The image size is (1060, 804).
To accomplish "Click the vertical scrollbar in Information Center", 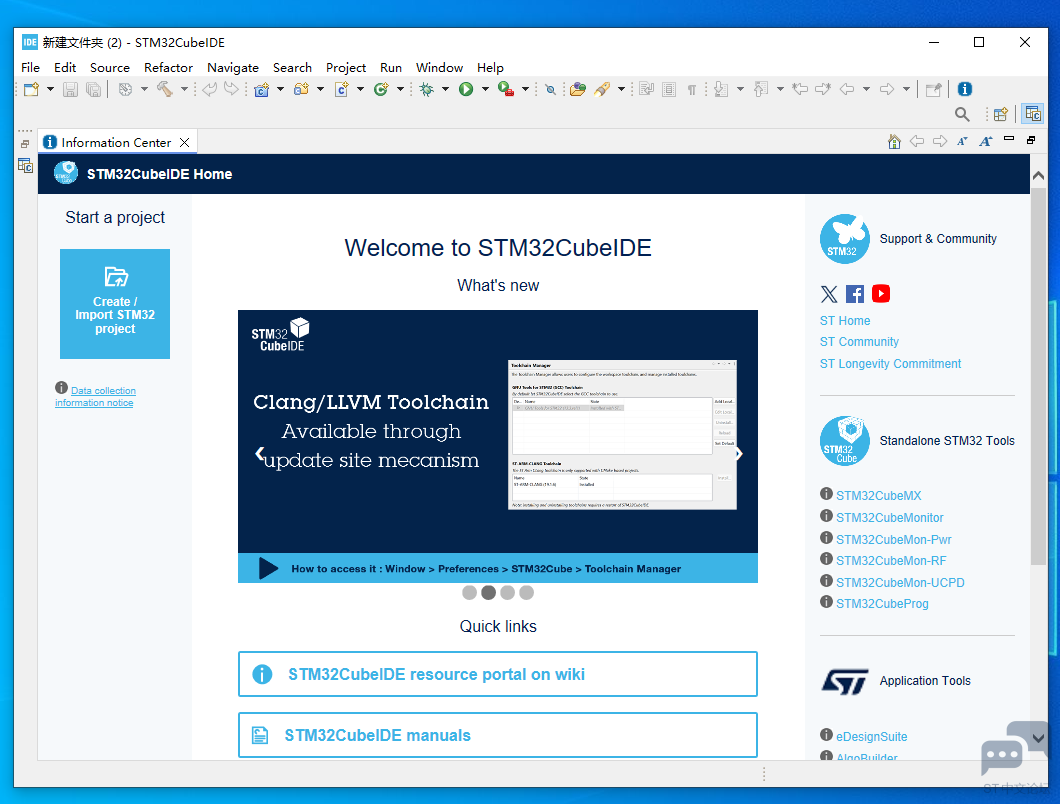I will pyautogui.click(x=1037, y=400).
